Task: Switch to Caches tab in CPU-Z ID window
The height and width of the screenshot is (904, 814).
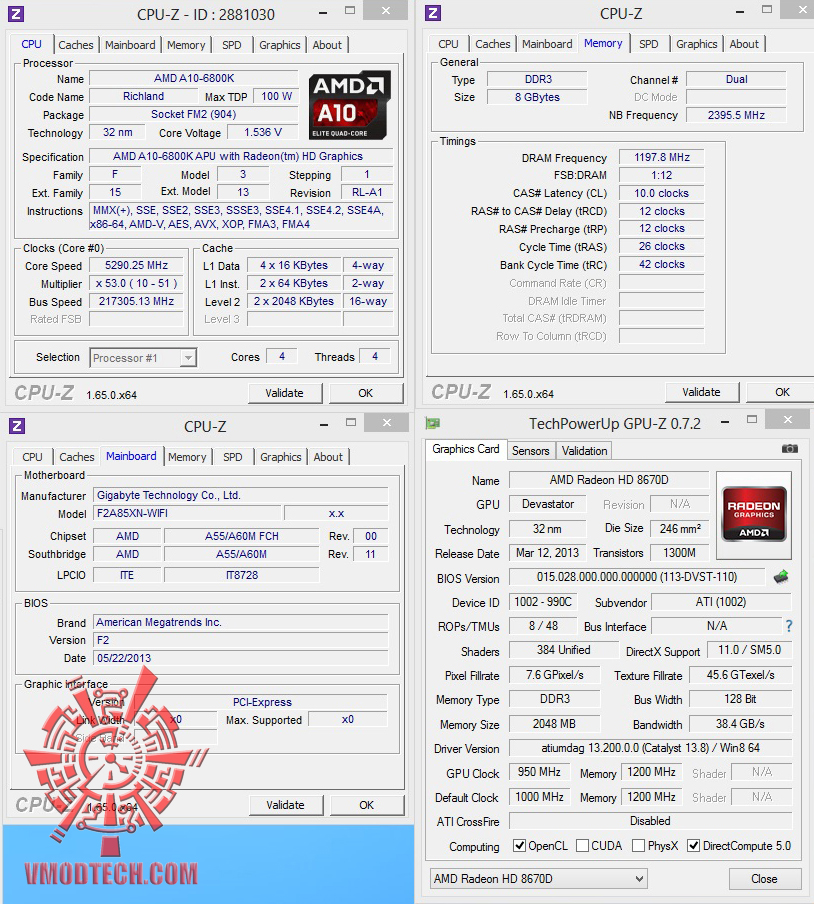Action: coord(76,45)
